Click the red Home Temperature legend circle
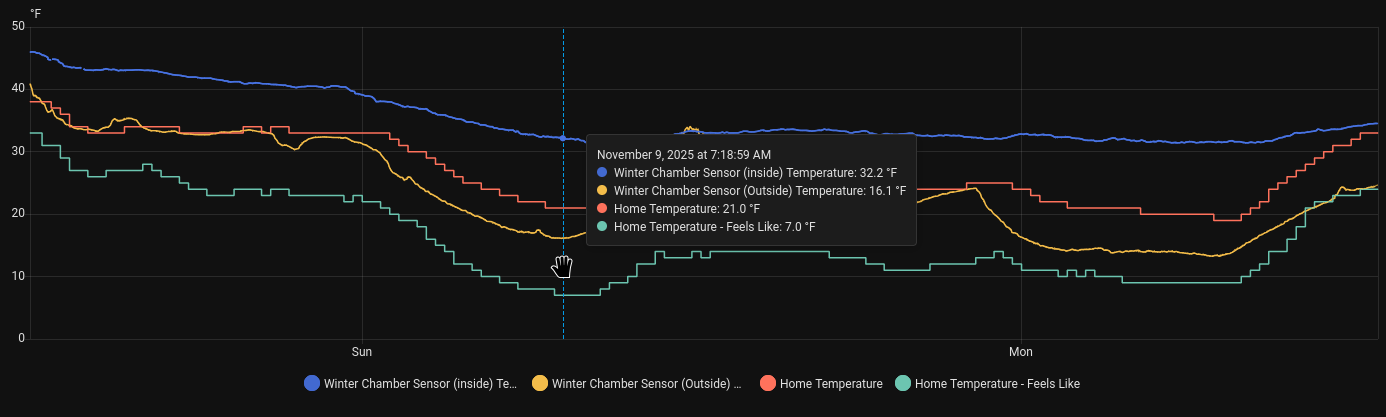 click(768, 383)
